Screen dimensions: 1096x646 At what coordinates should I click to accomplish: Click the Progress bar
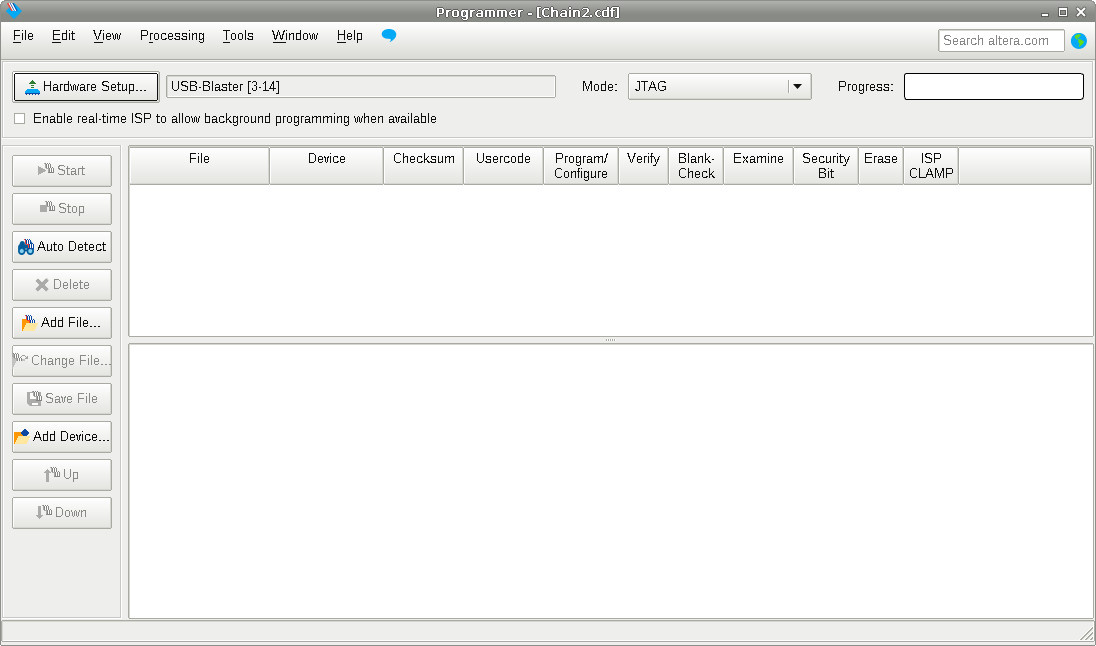[994, 87]
